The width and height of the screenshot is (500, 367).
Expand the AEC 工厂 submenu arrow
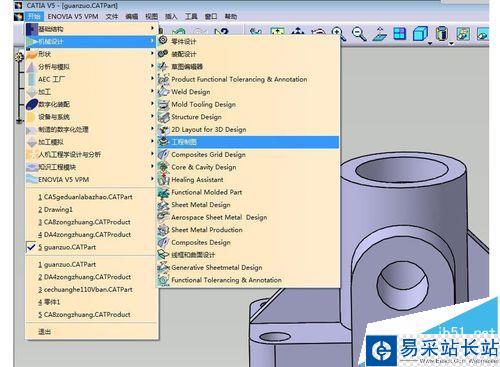(152, 78)
